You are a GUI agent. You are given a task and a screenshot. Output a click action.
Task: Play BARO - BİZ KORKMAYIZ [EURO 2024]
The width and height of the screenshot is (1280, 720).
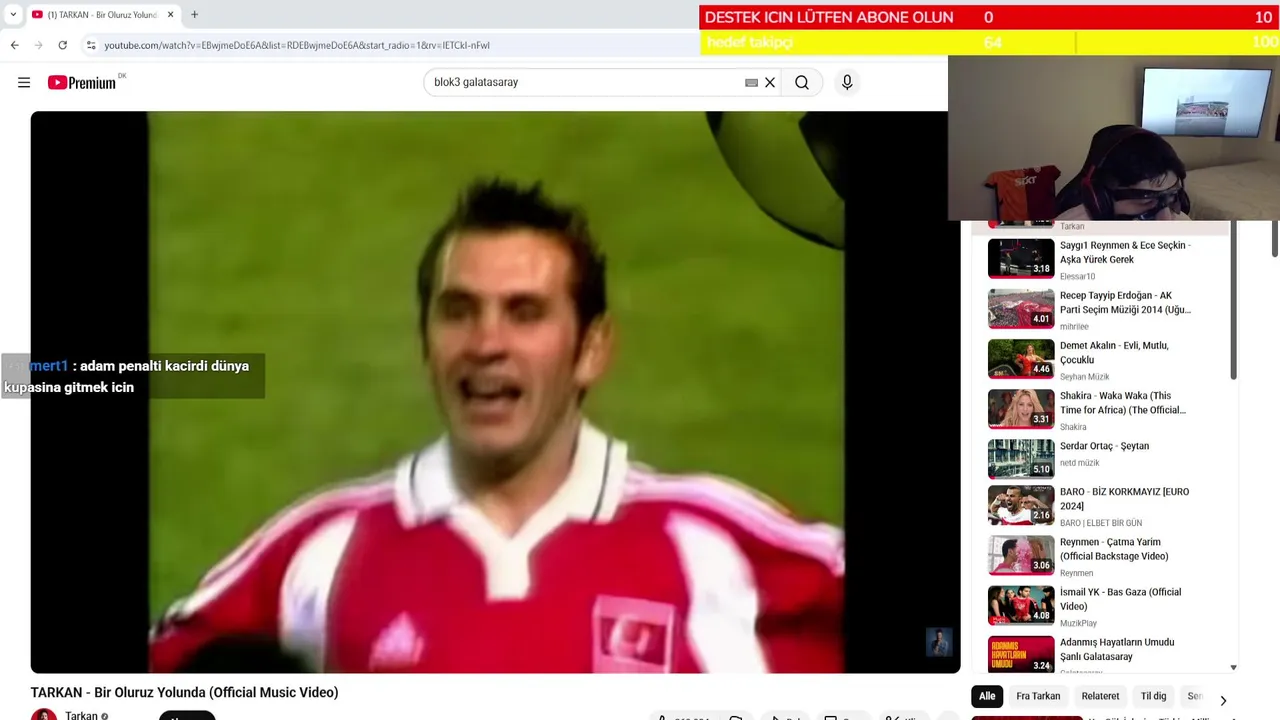click(1124, 499)
